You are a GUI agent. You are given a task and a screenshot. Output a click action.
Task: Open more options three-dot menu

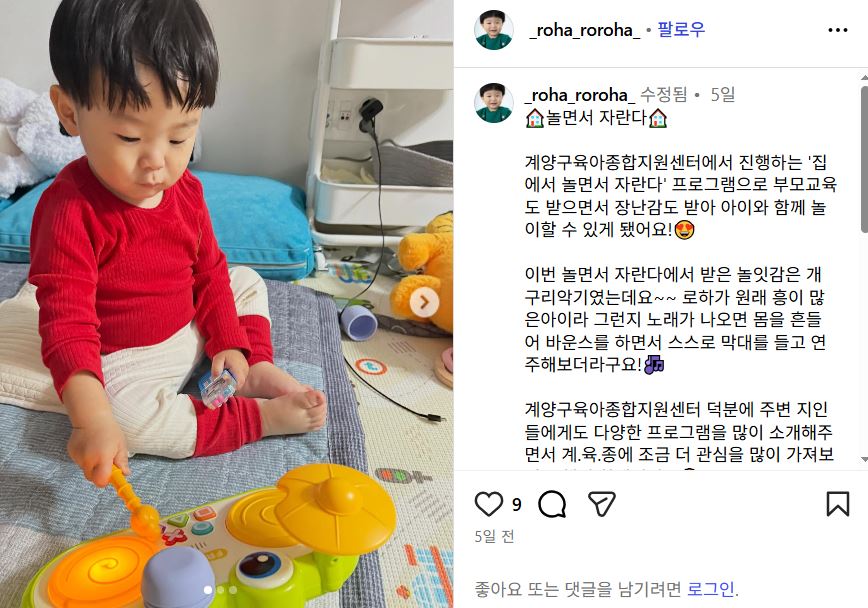click(x=838, y=30)
